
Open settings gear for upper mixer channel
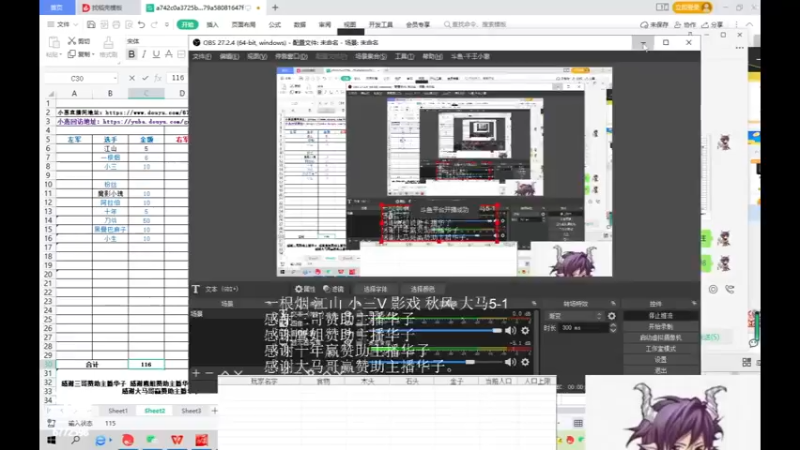pos(526,331)
